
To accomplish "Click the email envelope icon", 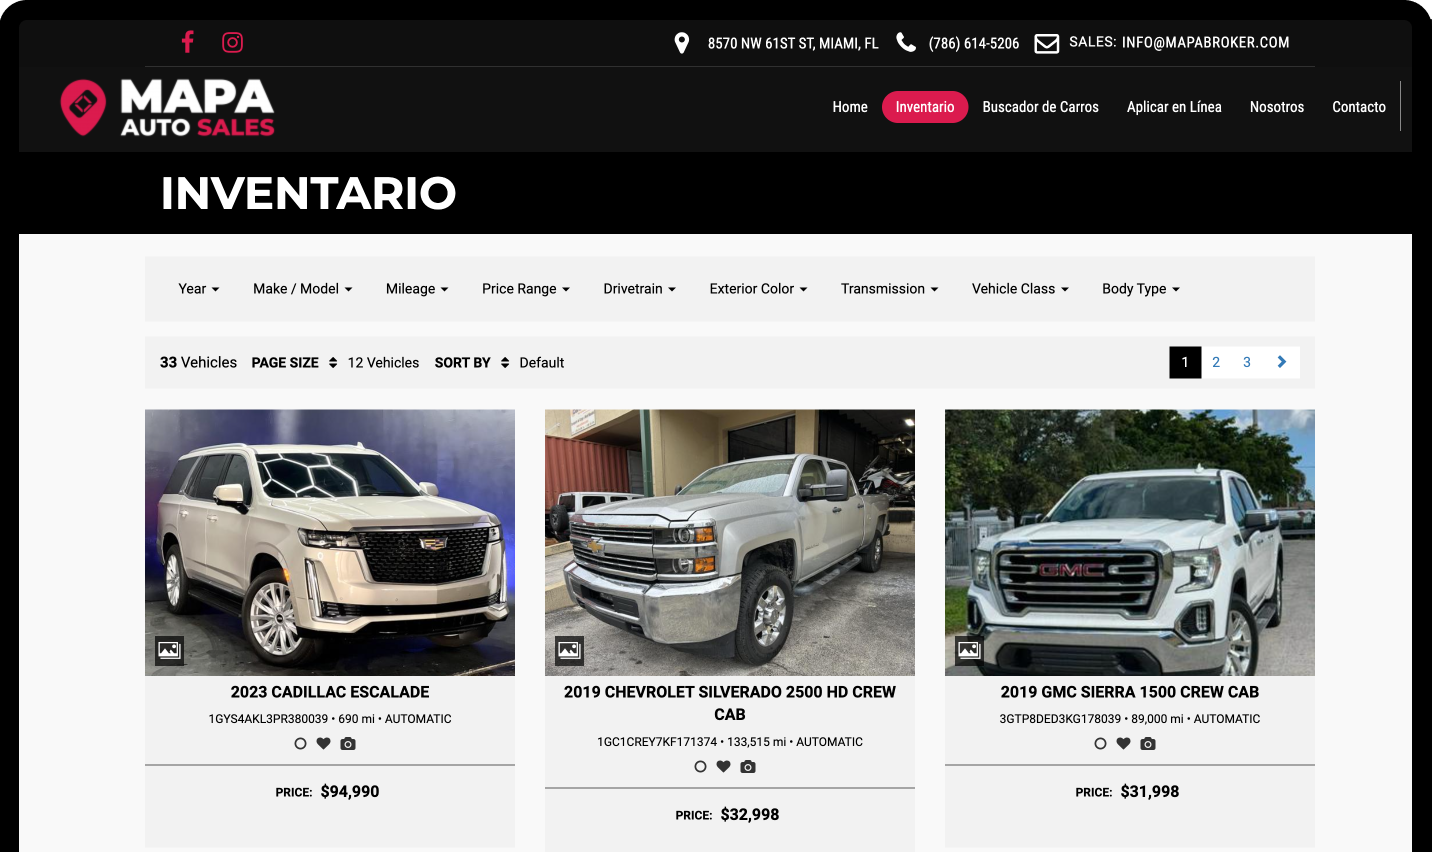I will point(1046,43).
